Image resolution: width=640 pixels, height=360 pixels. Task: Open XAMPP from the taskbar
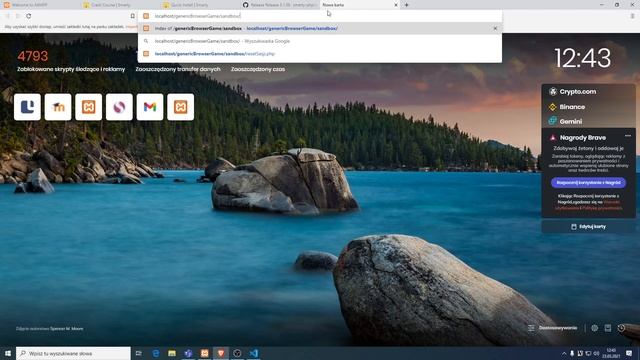click(204, 353)
